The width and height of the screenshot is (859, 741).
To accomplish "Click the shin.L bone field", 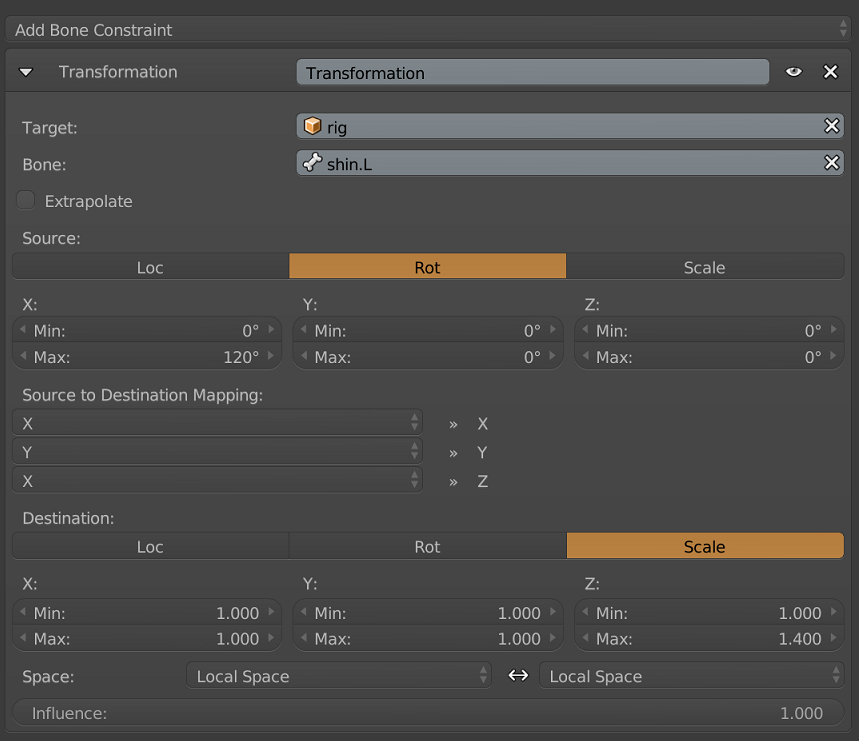I will pos(570,163).
